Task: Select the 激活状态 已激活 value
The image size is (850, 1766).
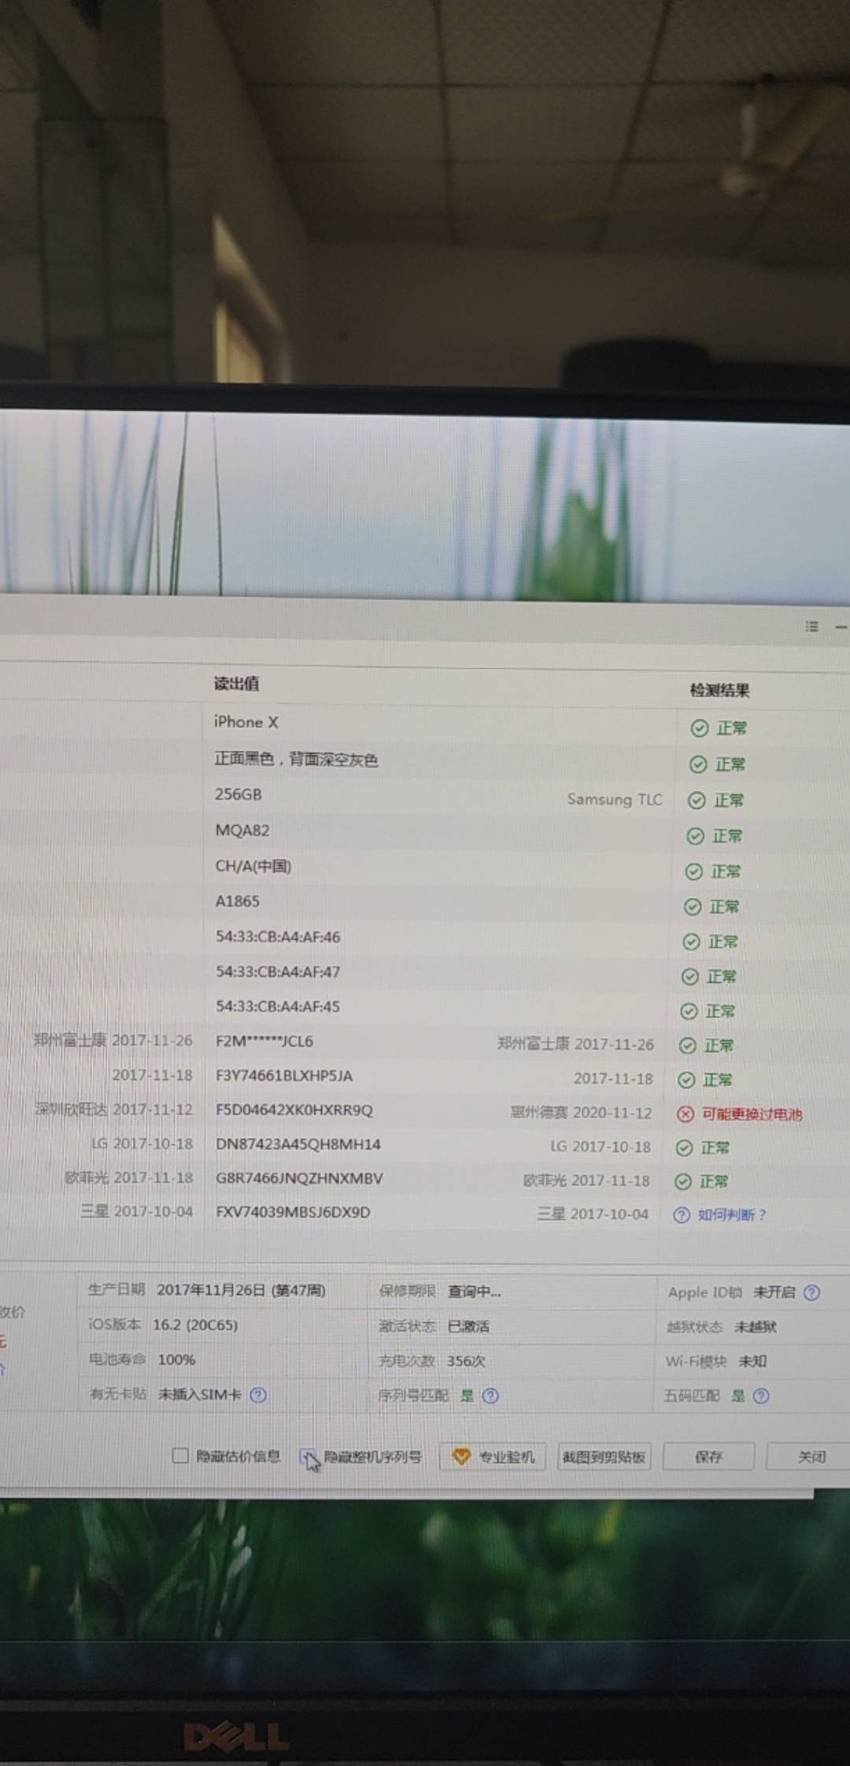Action: coord(468,1326)
